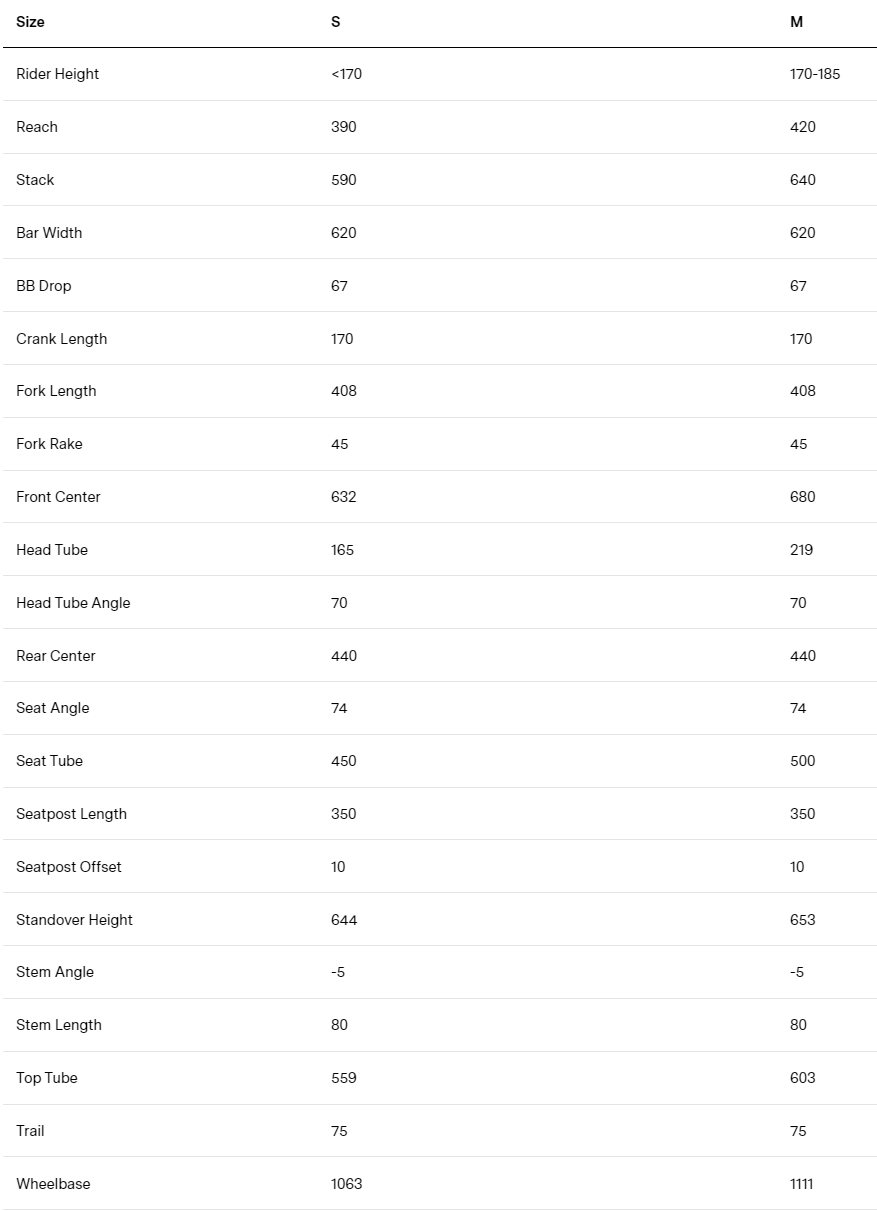Select the Head Tube value 219

[x=801, y=550]
